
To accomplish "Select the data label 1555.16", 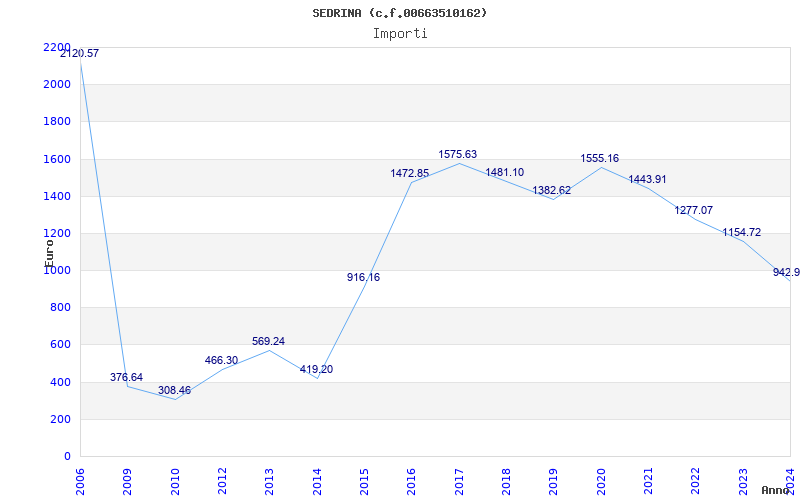I will 599,158.
